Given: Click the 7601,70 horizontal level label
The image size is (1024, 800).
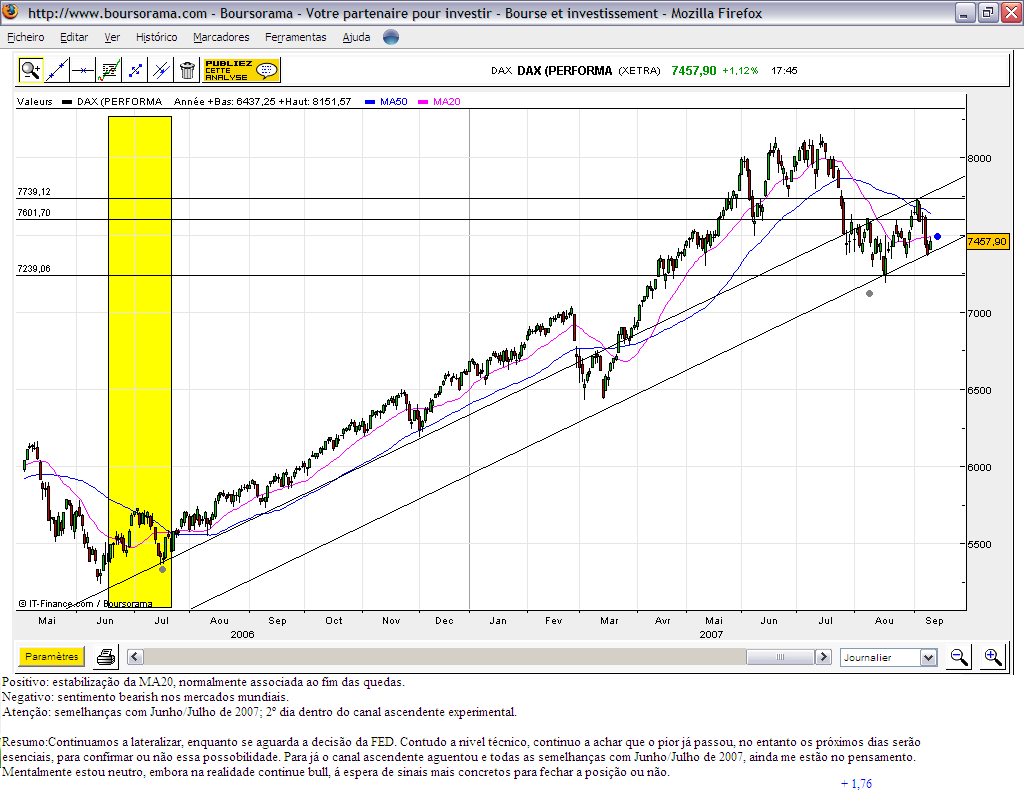Looking at the screenshot, I should 34,212.
